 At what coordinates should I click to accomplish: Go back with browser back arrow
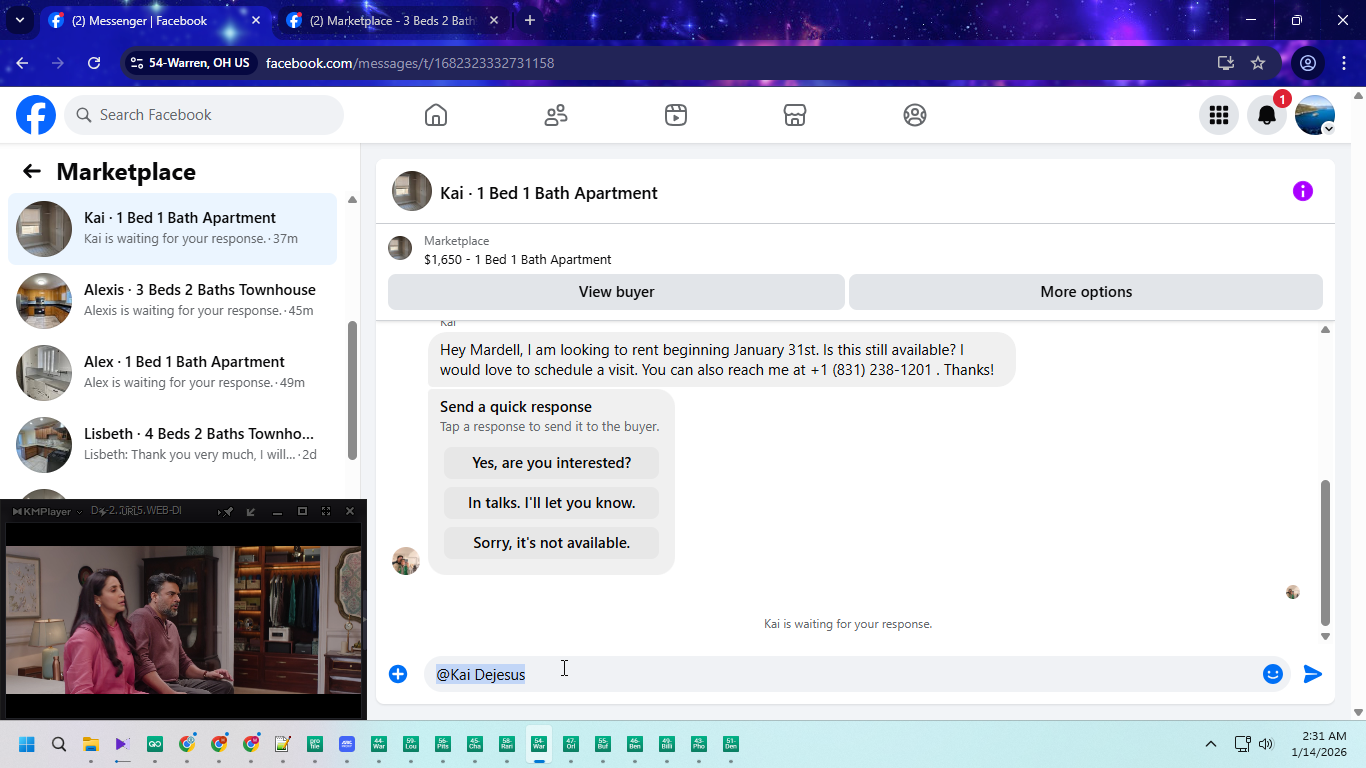pyautogui.click(x=22, y=63)
